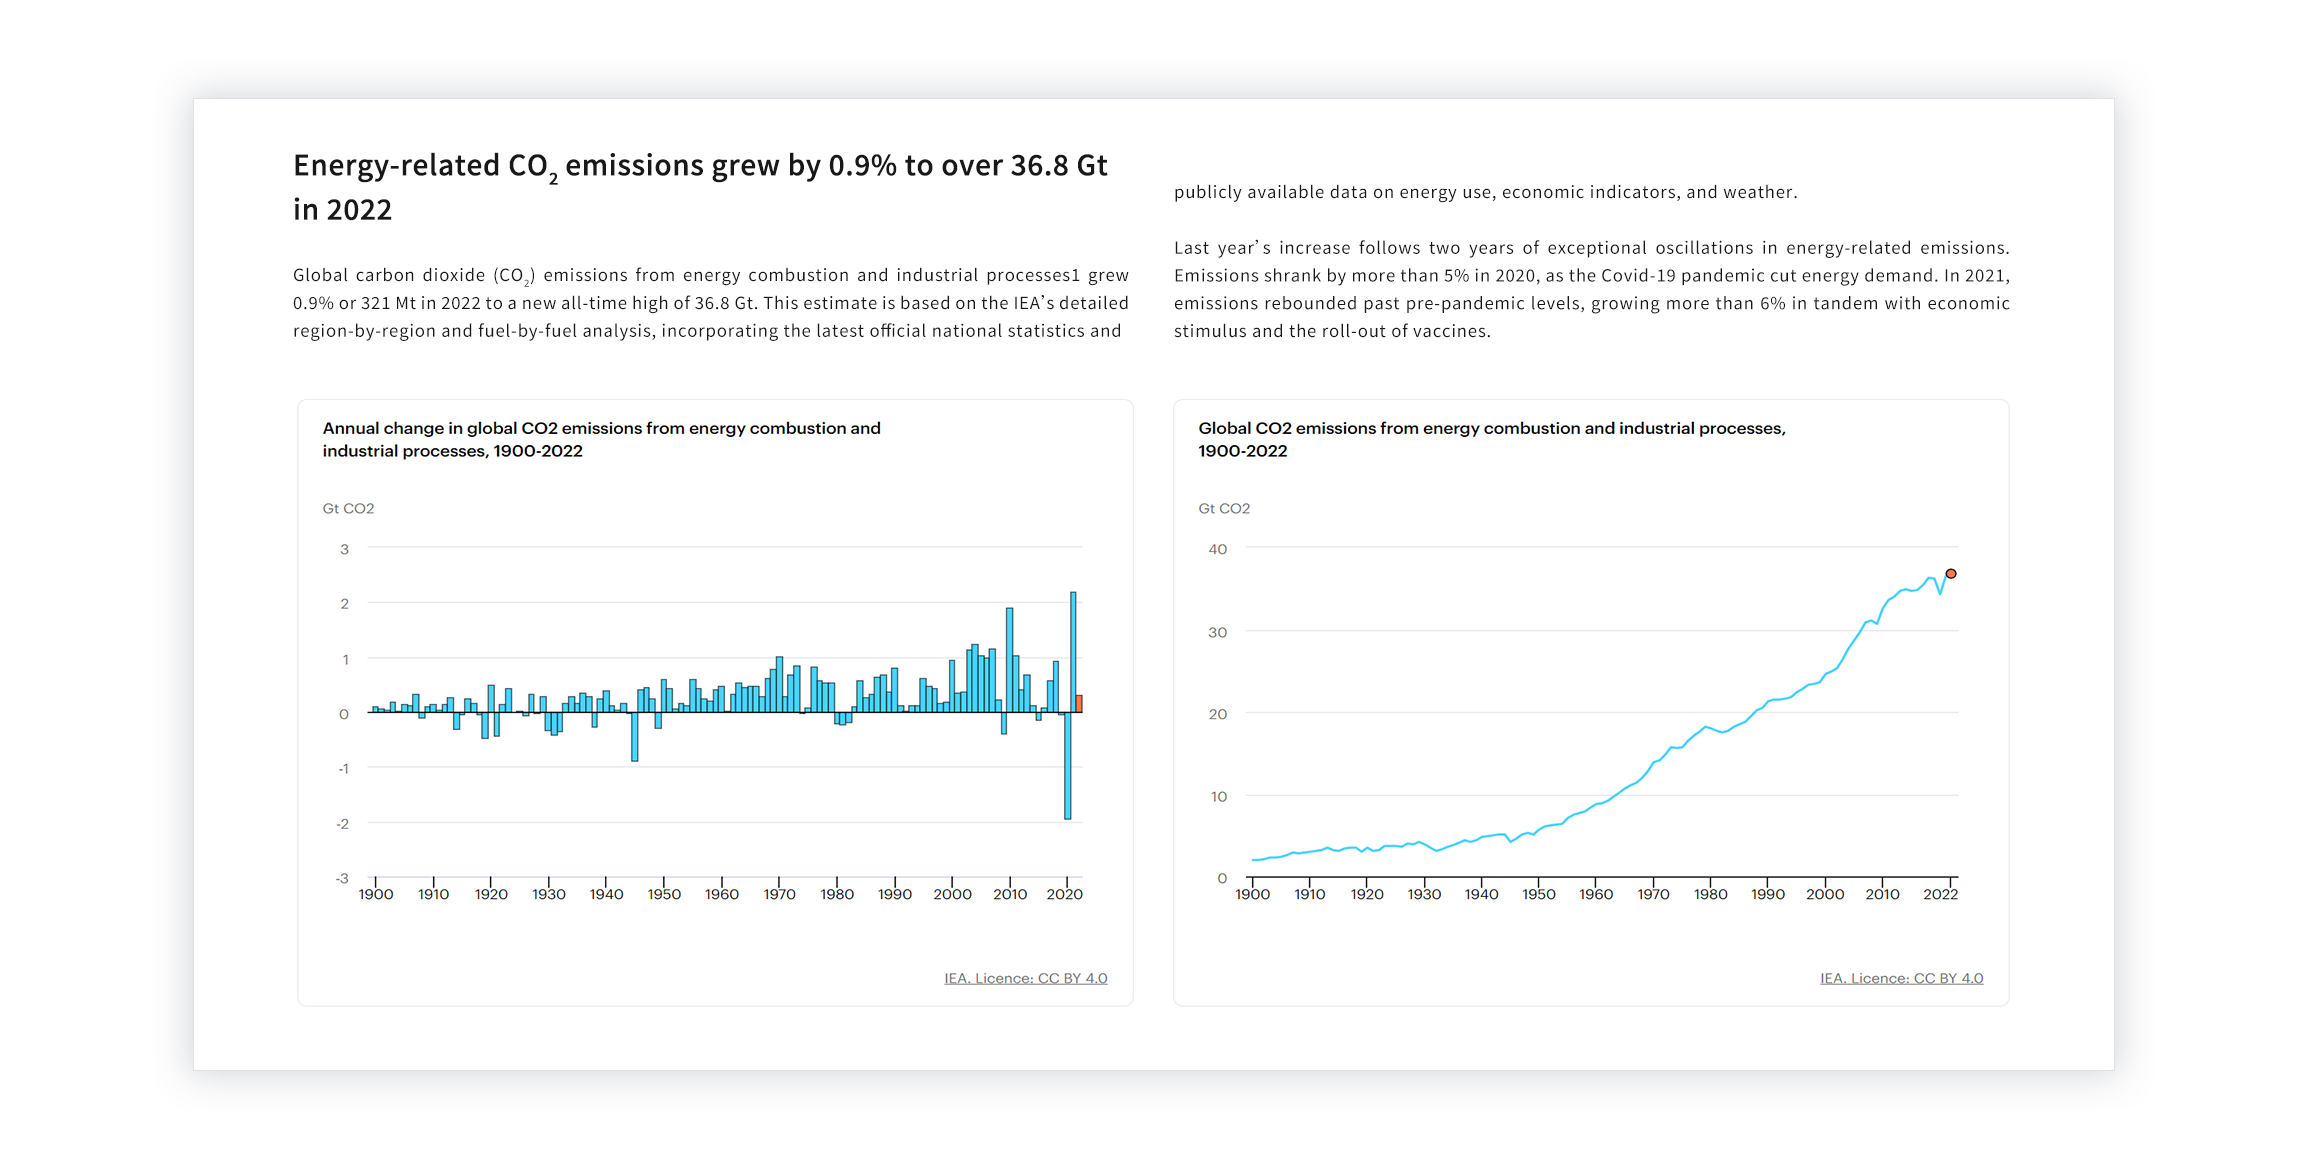Click the orange 2022 bar in the bar chart
The height and width of the screenshot is (1168, 2306).
(1079, 703)
